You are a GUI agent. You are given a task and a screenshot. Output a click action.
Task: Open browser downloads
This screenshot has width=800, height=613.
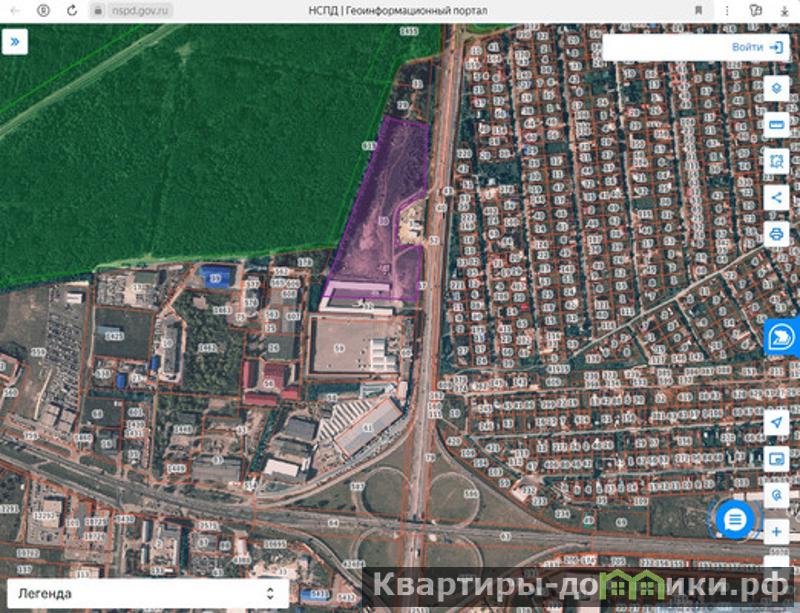785,9
